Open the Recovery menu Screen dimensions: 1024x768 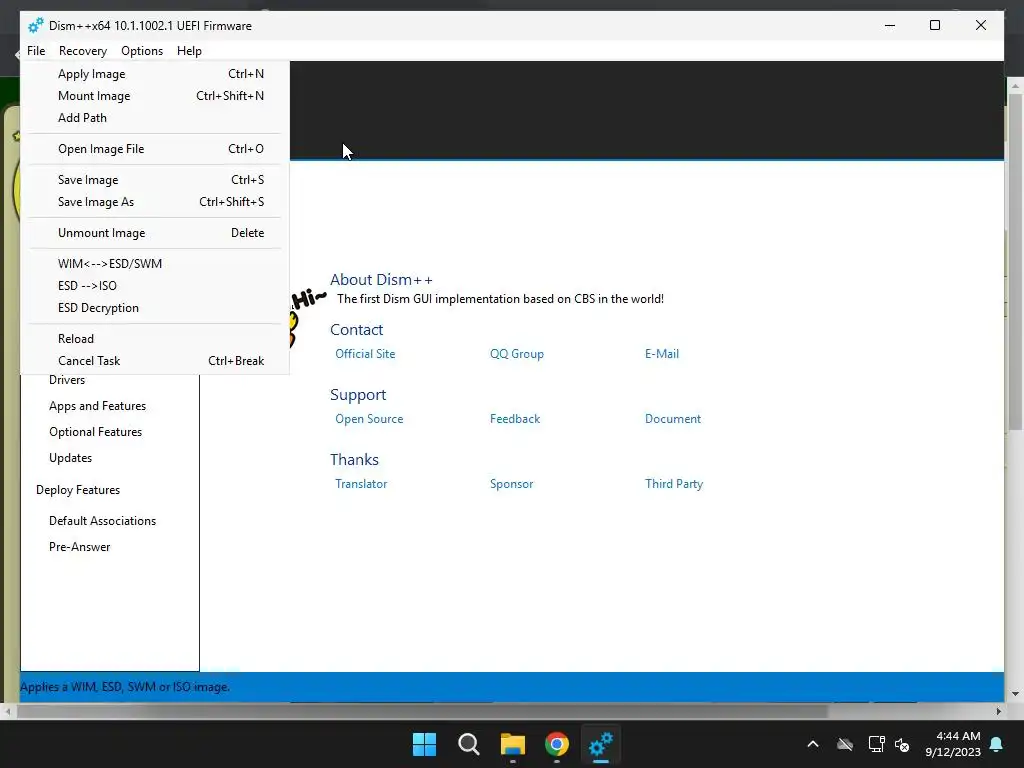pos(82,51)
